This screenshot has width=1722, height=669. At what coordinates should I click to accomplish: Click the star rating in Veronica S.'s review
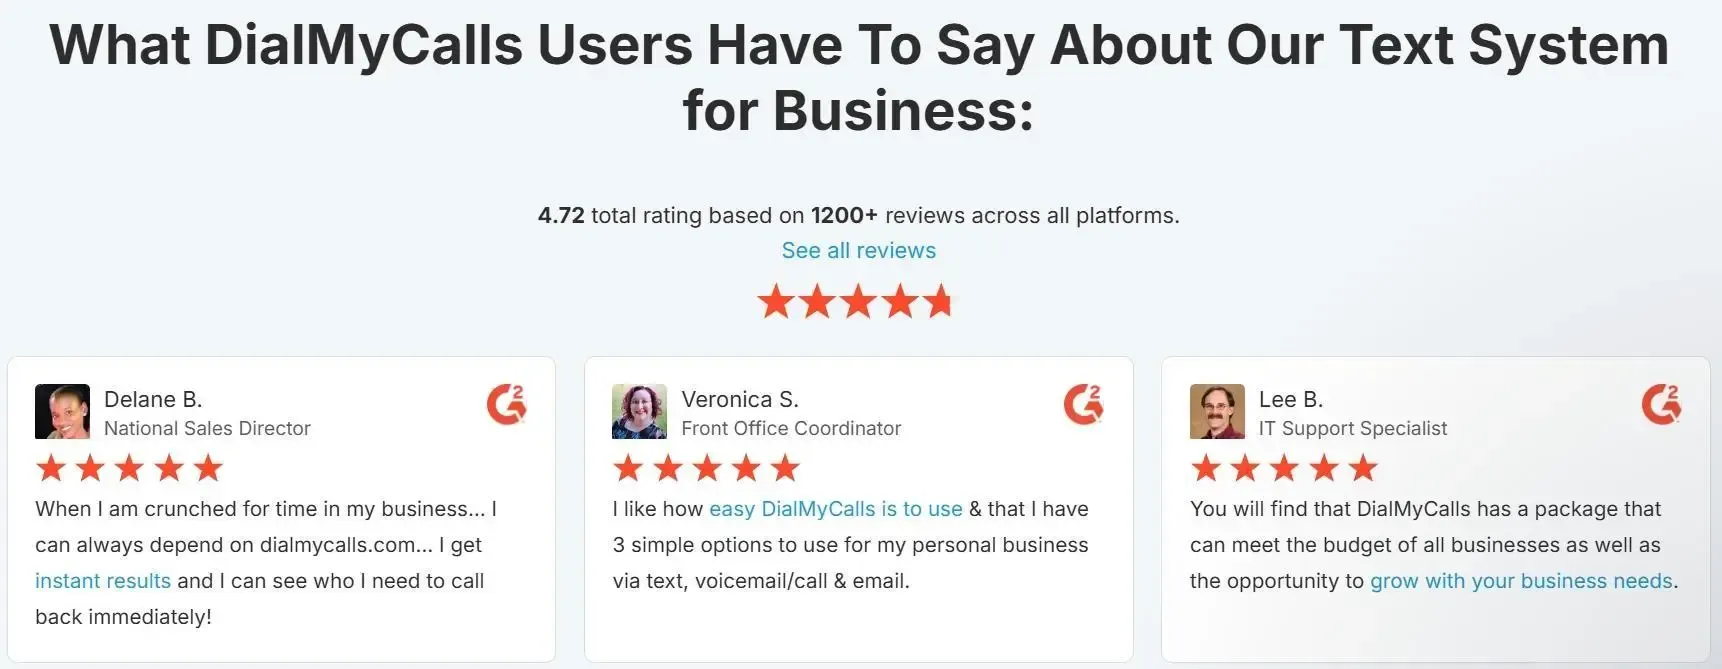coord(706,468)
